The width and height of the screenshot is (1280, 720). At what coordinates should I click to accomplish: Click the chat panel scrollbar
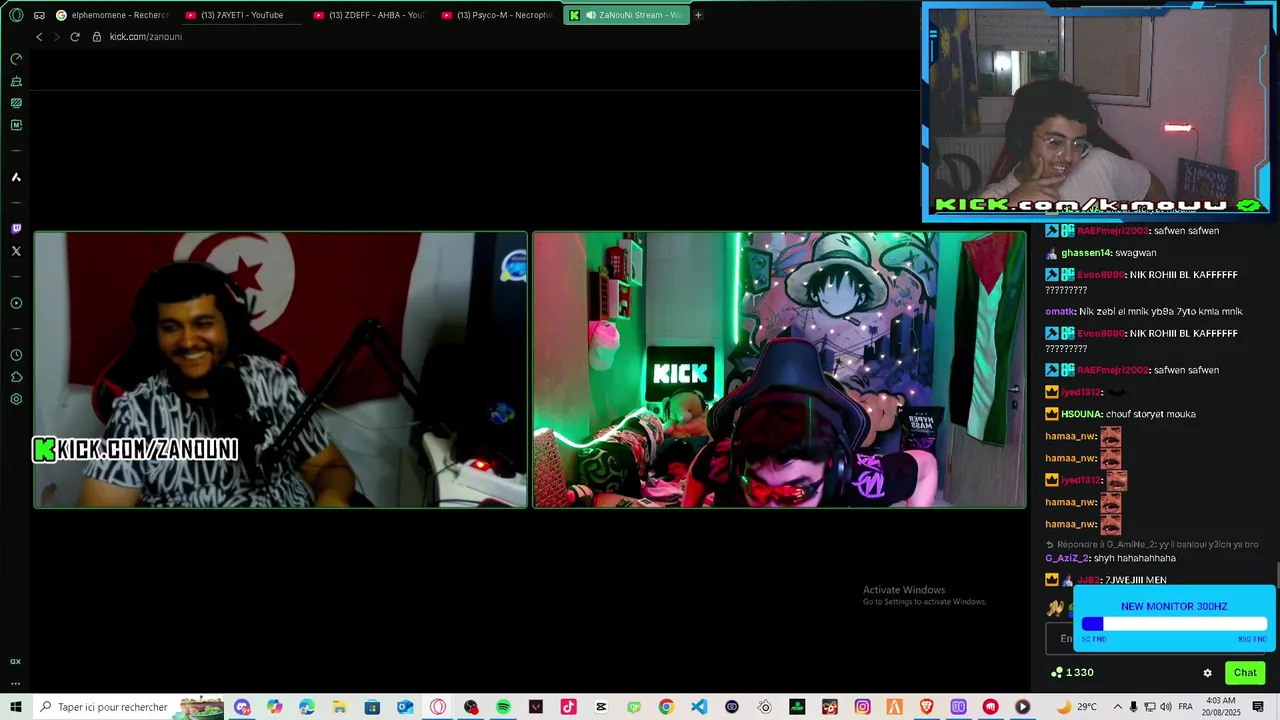pyautogui.click(x=1276, y=575)
